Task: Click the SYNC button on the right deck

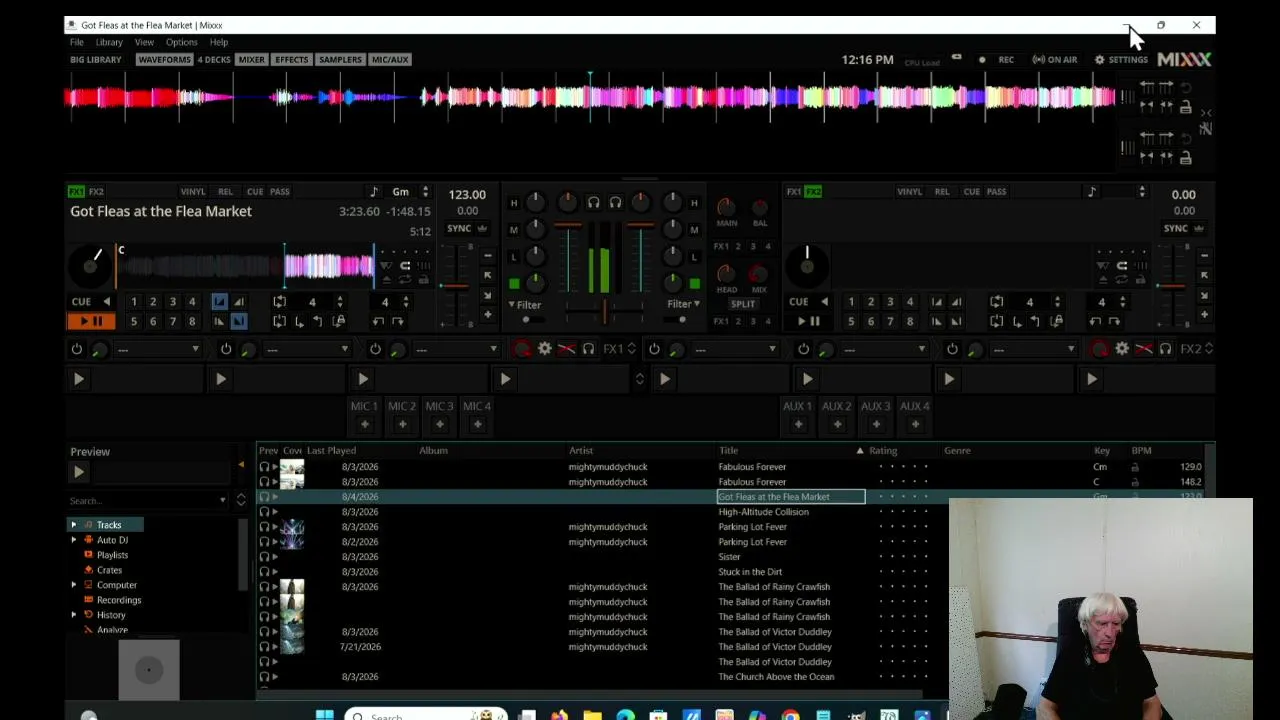Action: coord(1183,228)
